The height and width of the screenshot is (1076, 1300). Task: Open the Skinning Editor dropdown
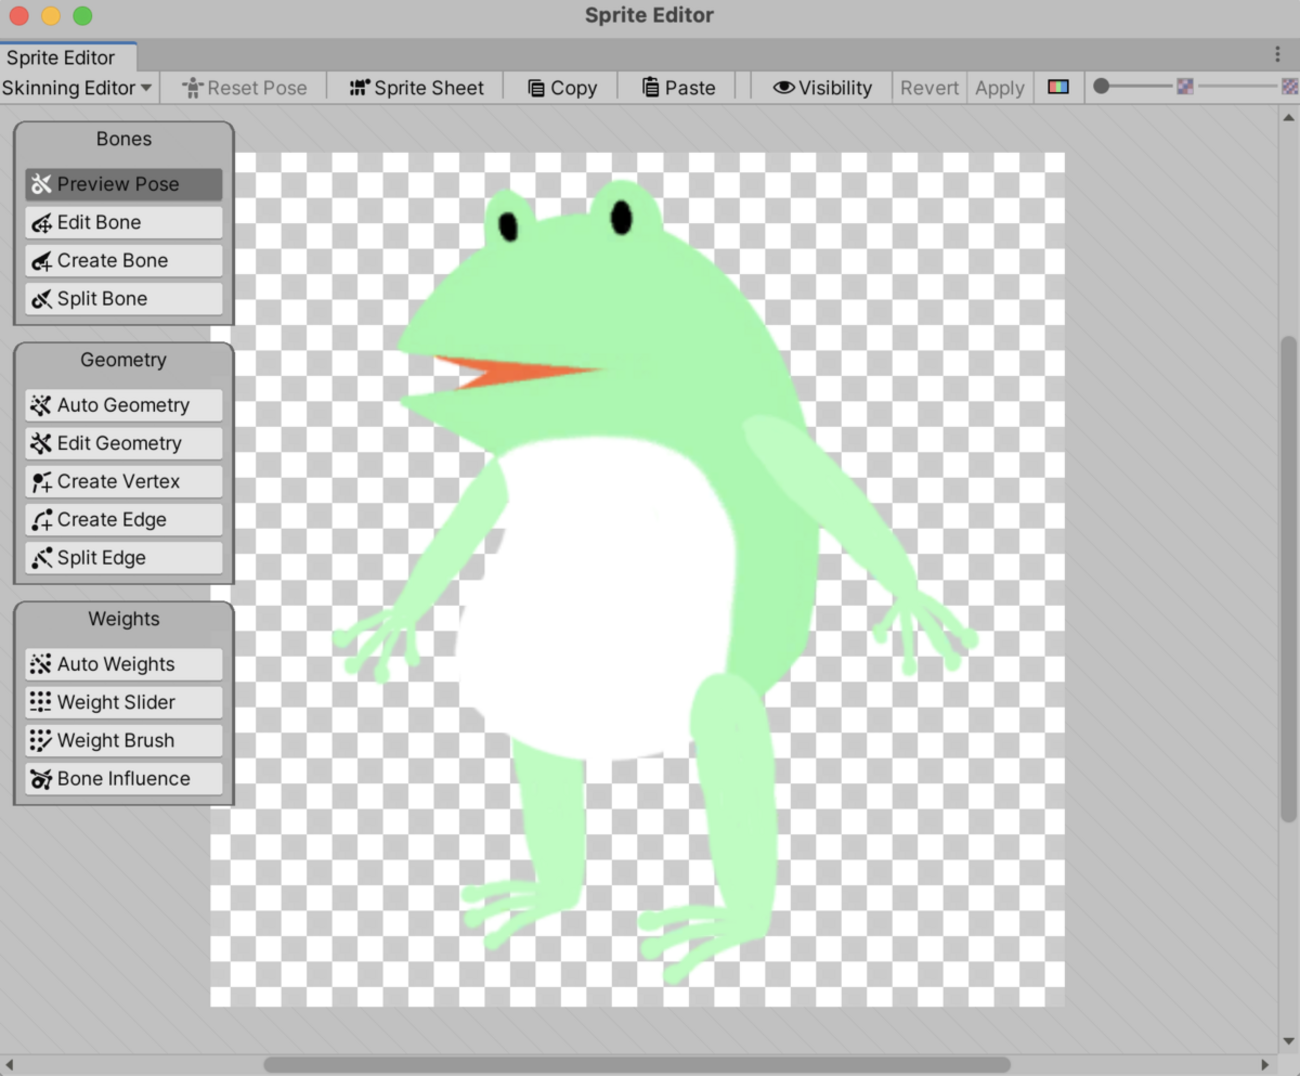click(77, 88)
